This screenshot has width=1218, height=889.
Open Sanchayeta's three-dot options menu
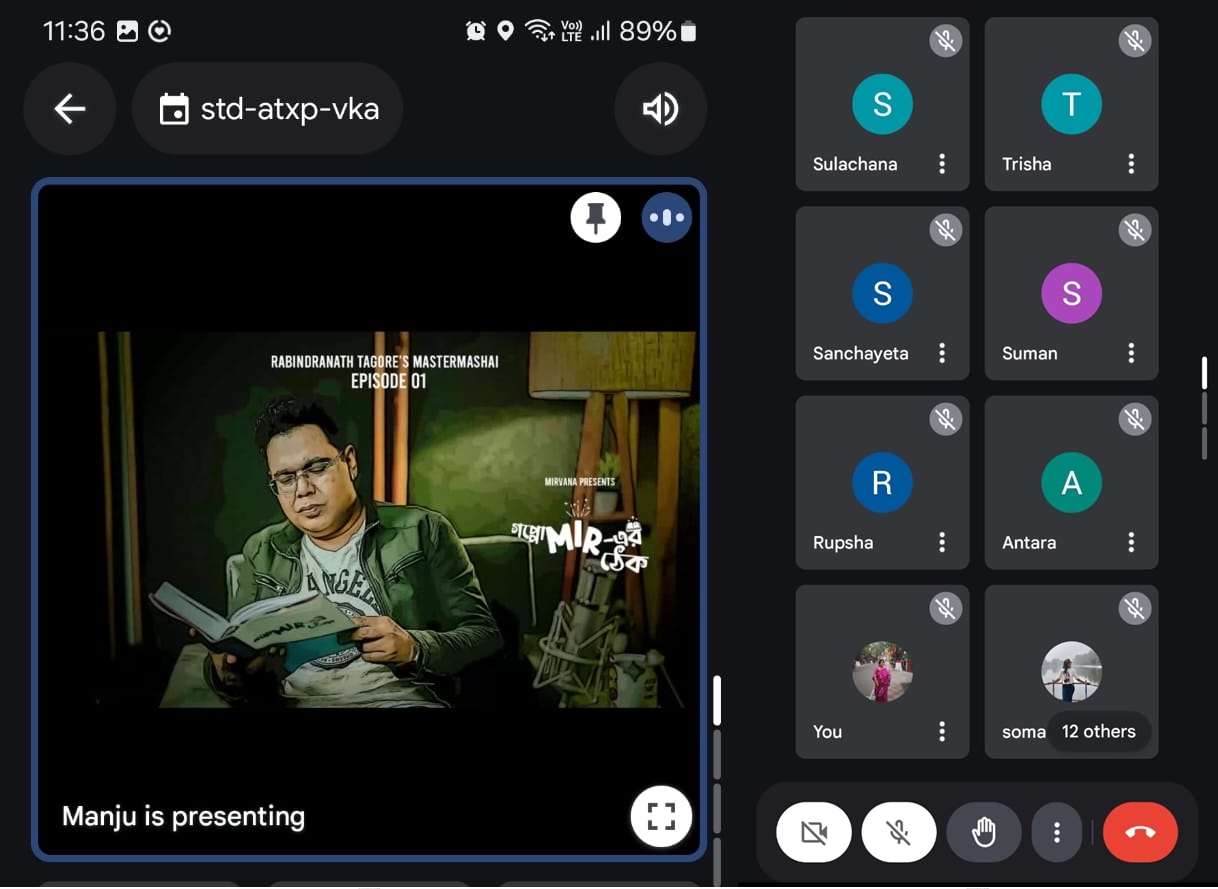[x=942, y=353]
